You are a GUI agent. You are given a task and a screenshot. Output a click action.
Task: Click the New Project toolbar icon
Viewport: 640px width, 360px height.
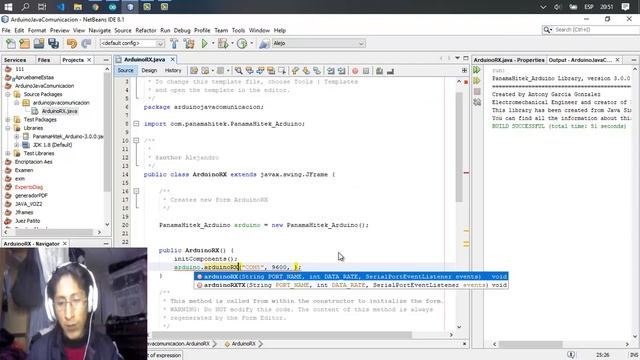24,43
